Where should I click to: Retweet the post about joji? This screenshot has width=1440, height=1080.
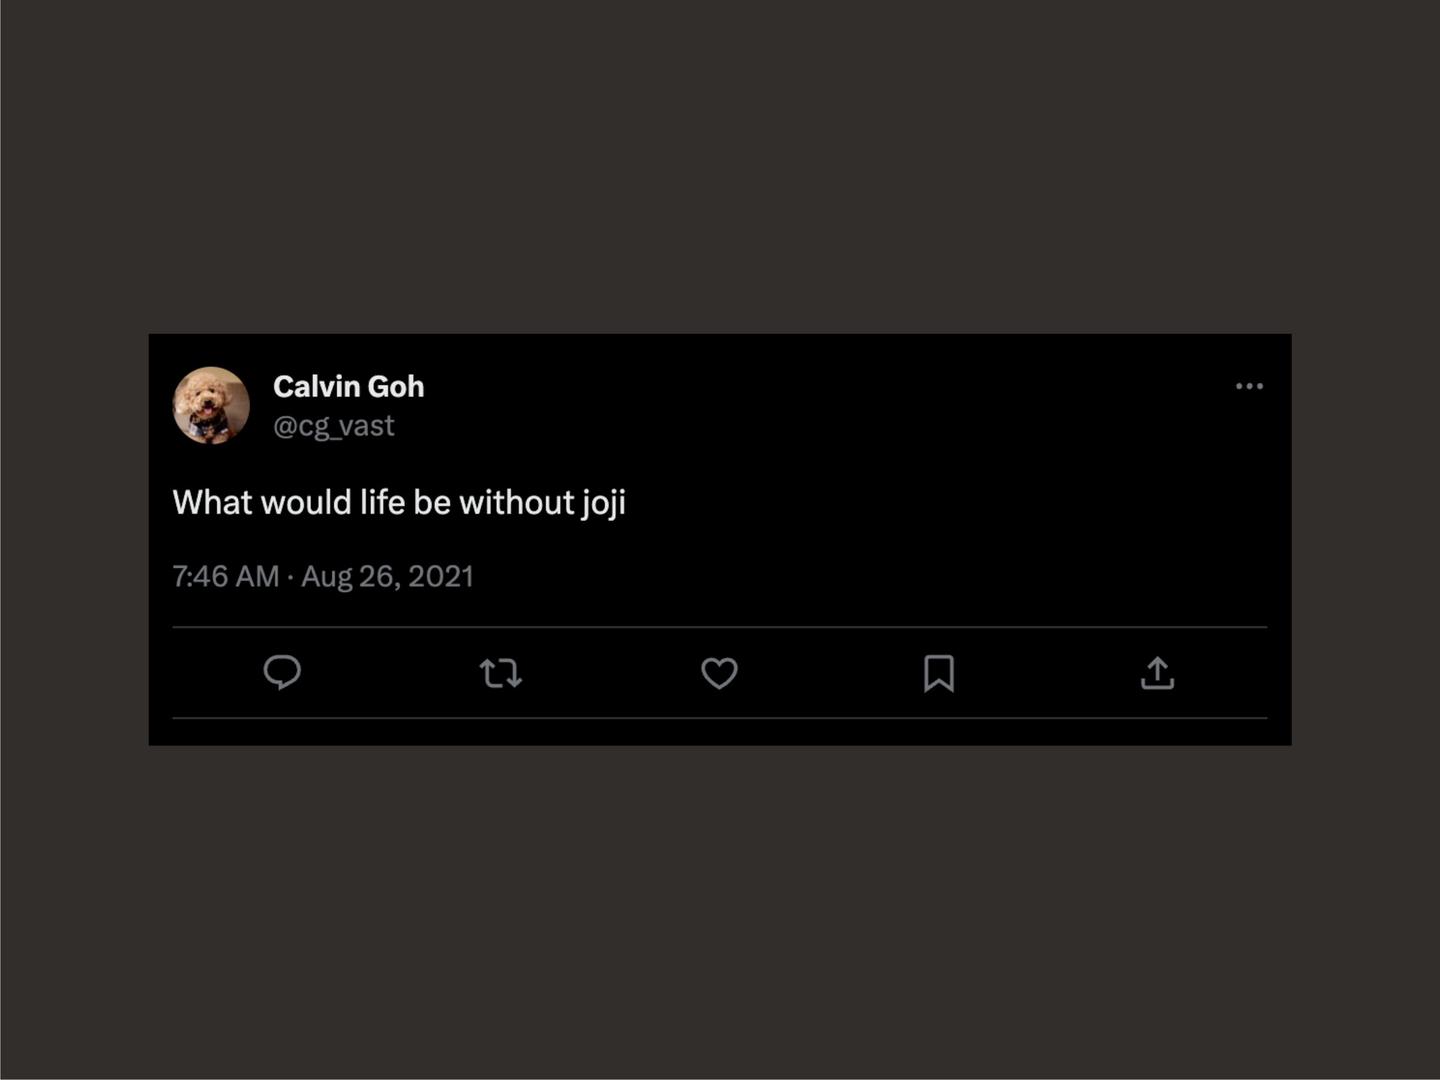click(500, 673)
